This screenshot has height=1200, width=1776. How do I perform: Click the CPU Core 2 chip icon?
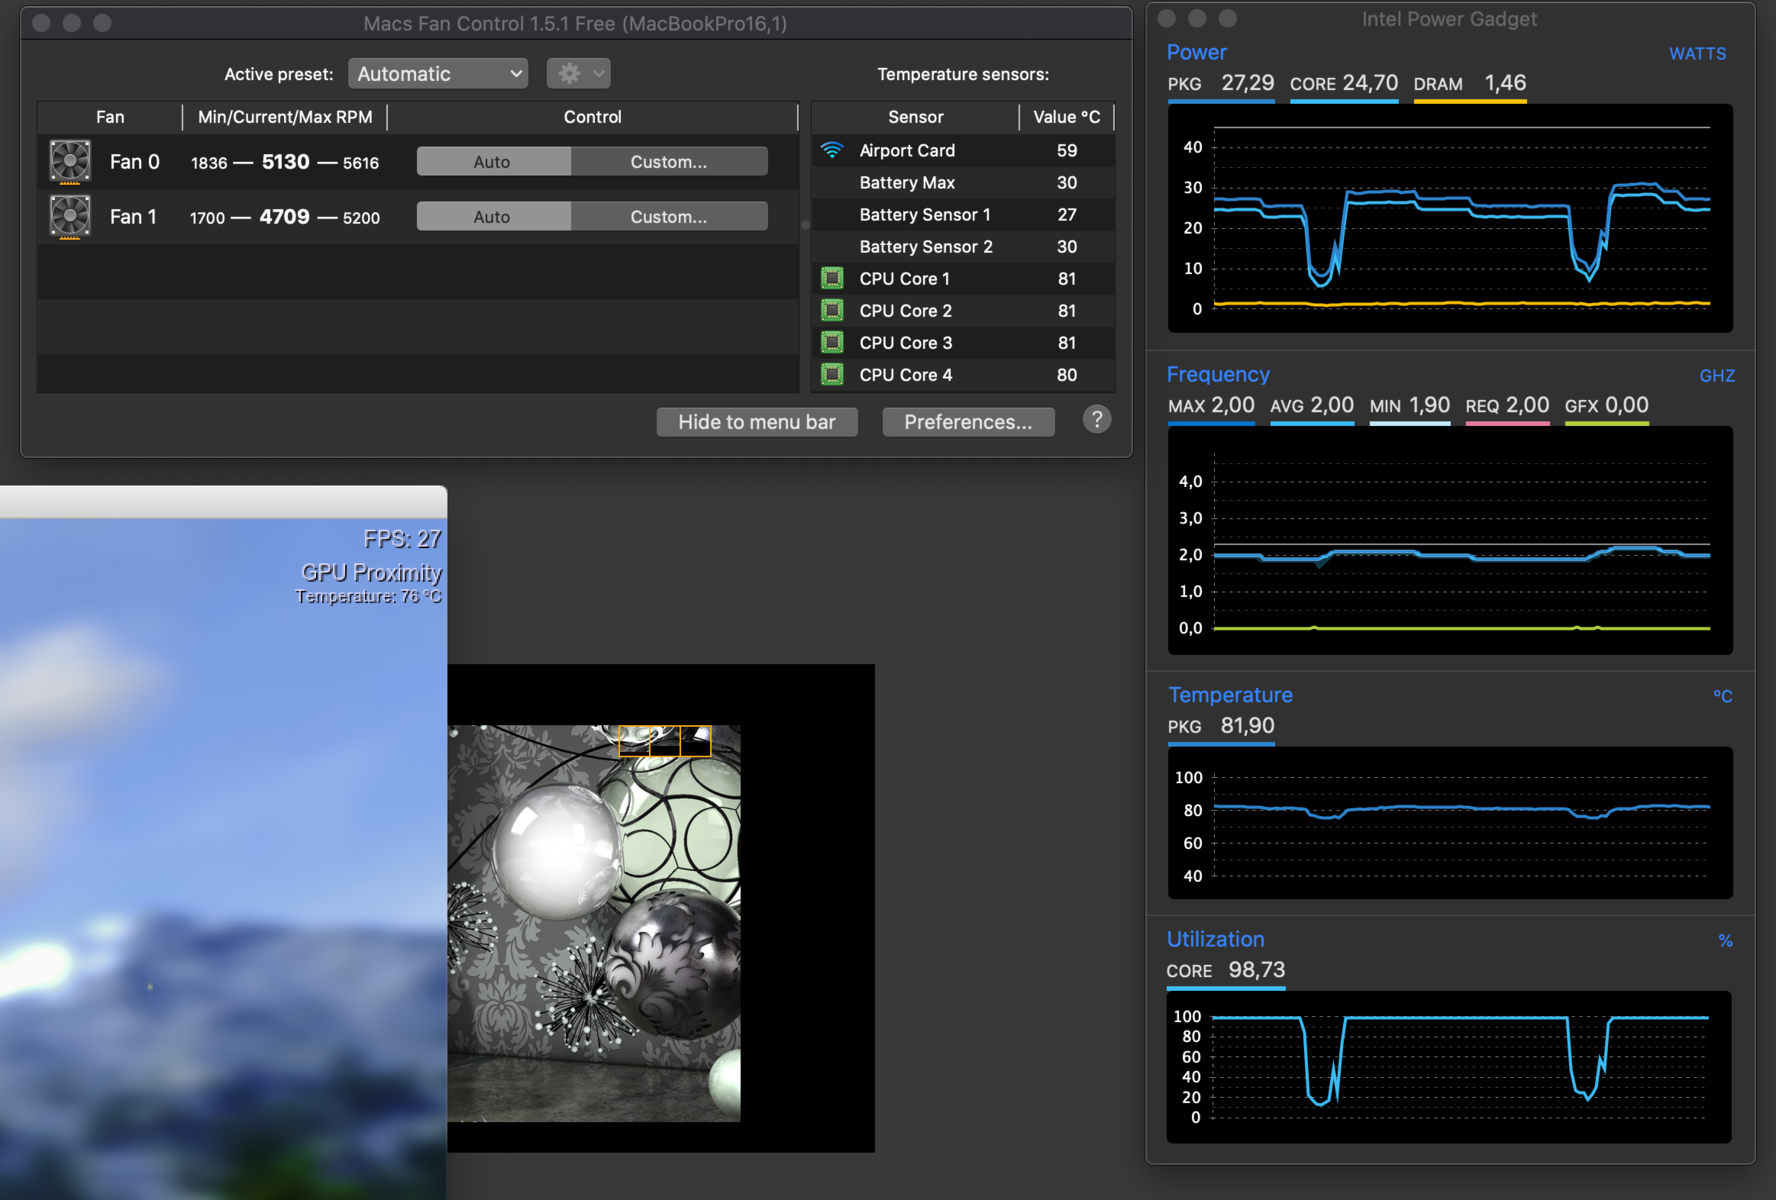point(831,311)
